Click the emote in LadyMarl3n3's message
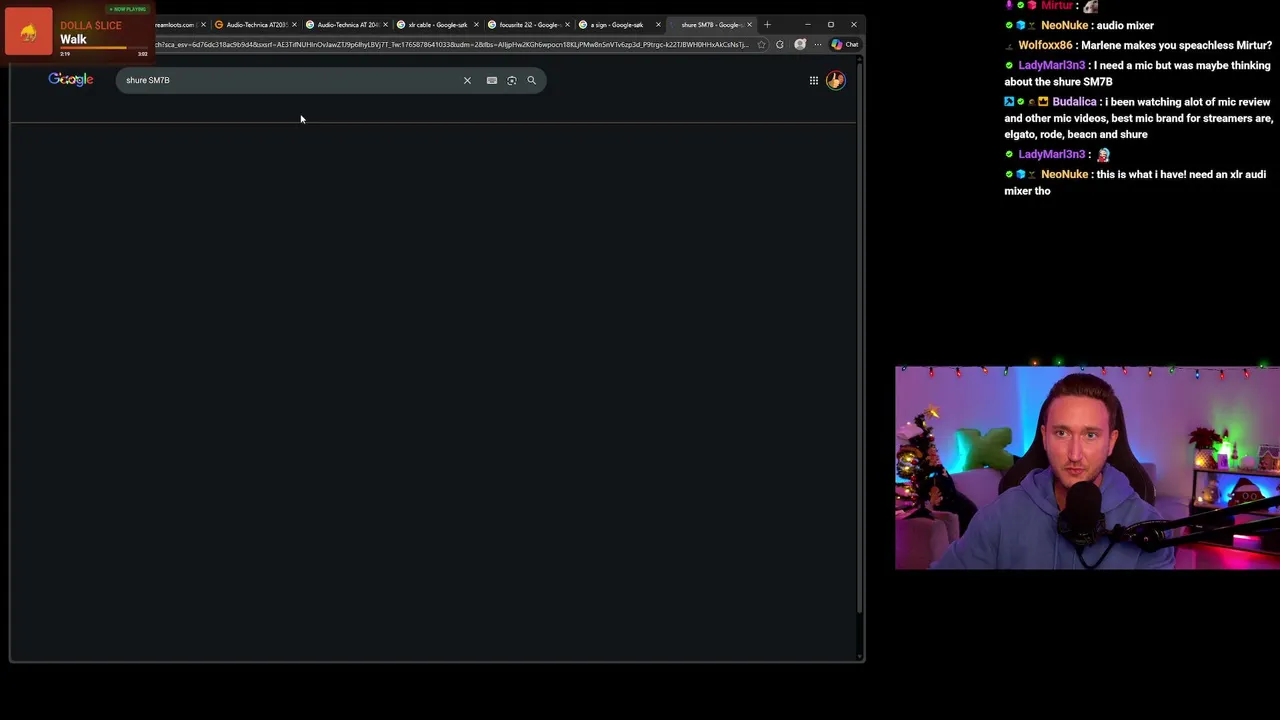Screen dimensions: 1280x720 point(1103,155)
